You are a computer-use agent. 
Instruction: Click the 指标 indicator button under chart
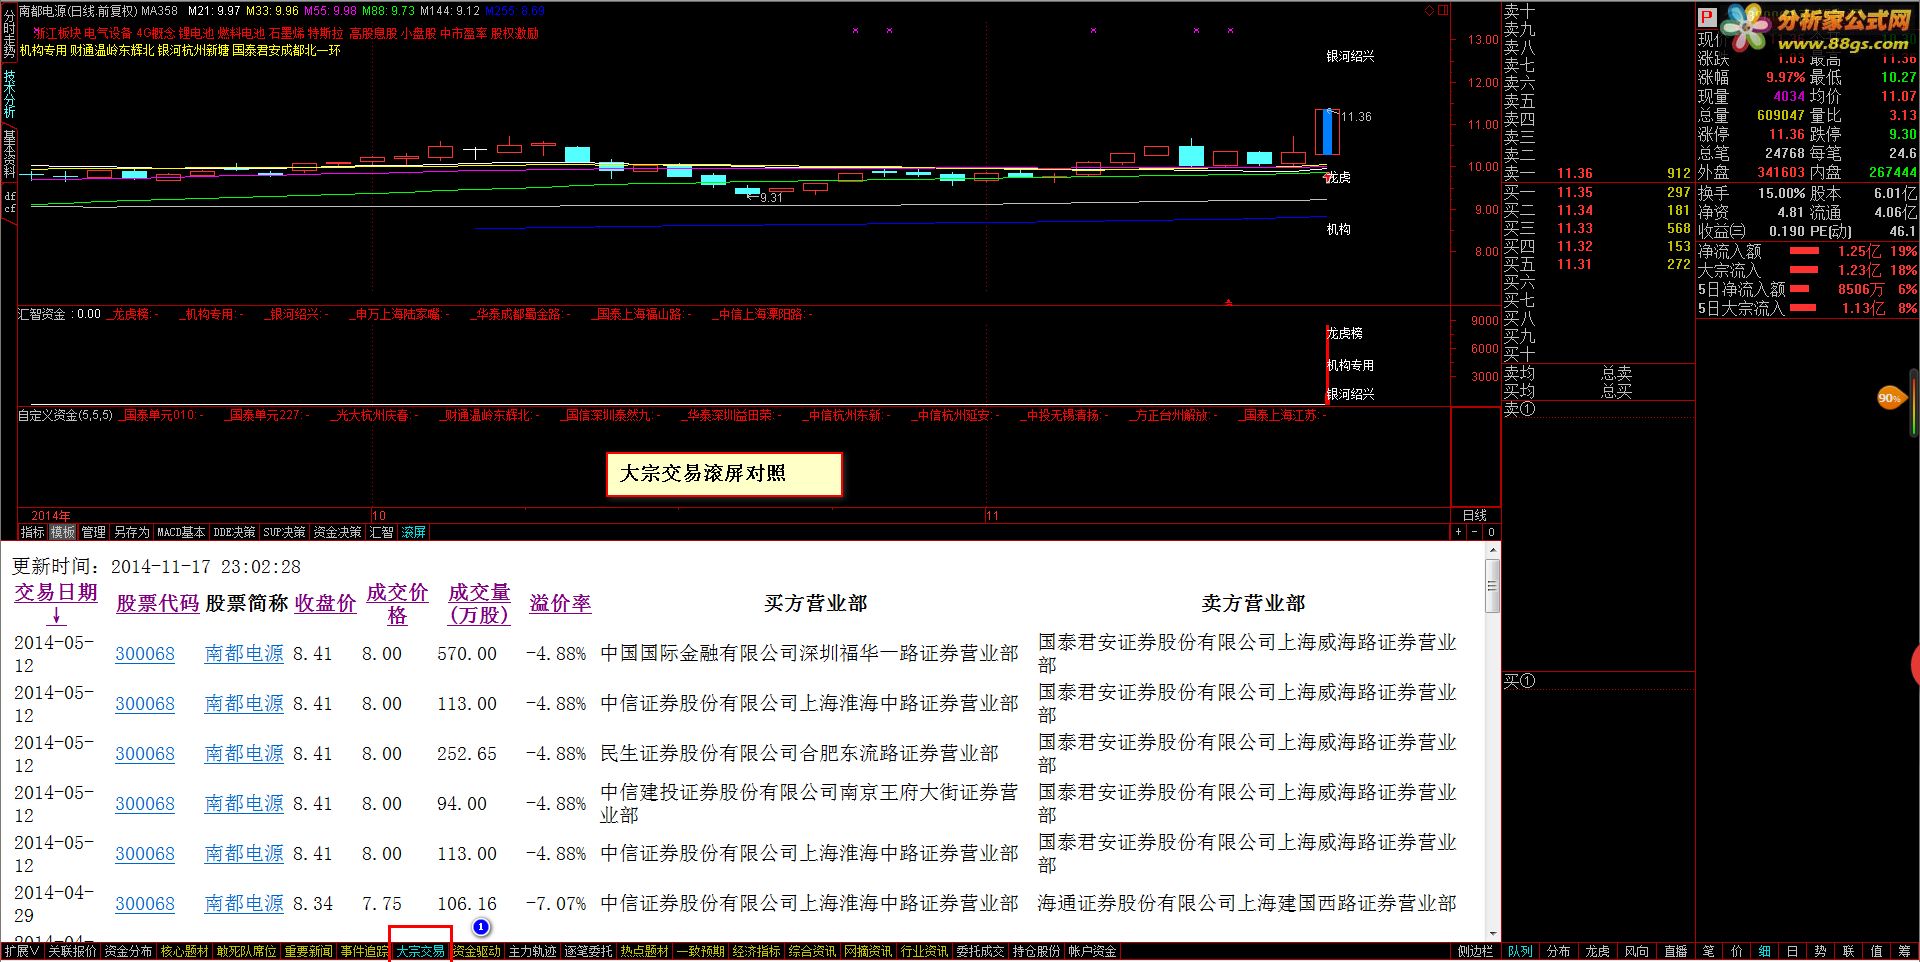point(33,532)
